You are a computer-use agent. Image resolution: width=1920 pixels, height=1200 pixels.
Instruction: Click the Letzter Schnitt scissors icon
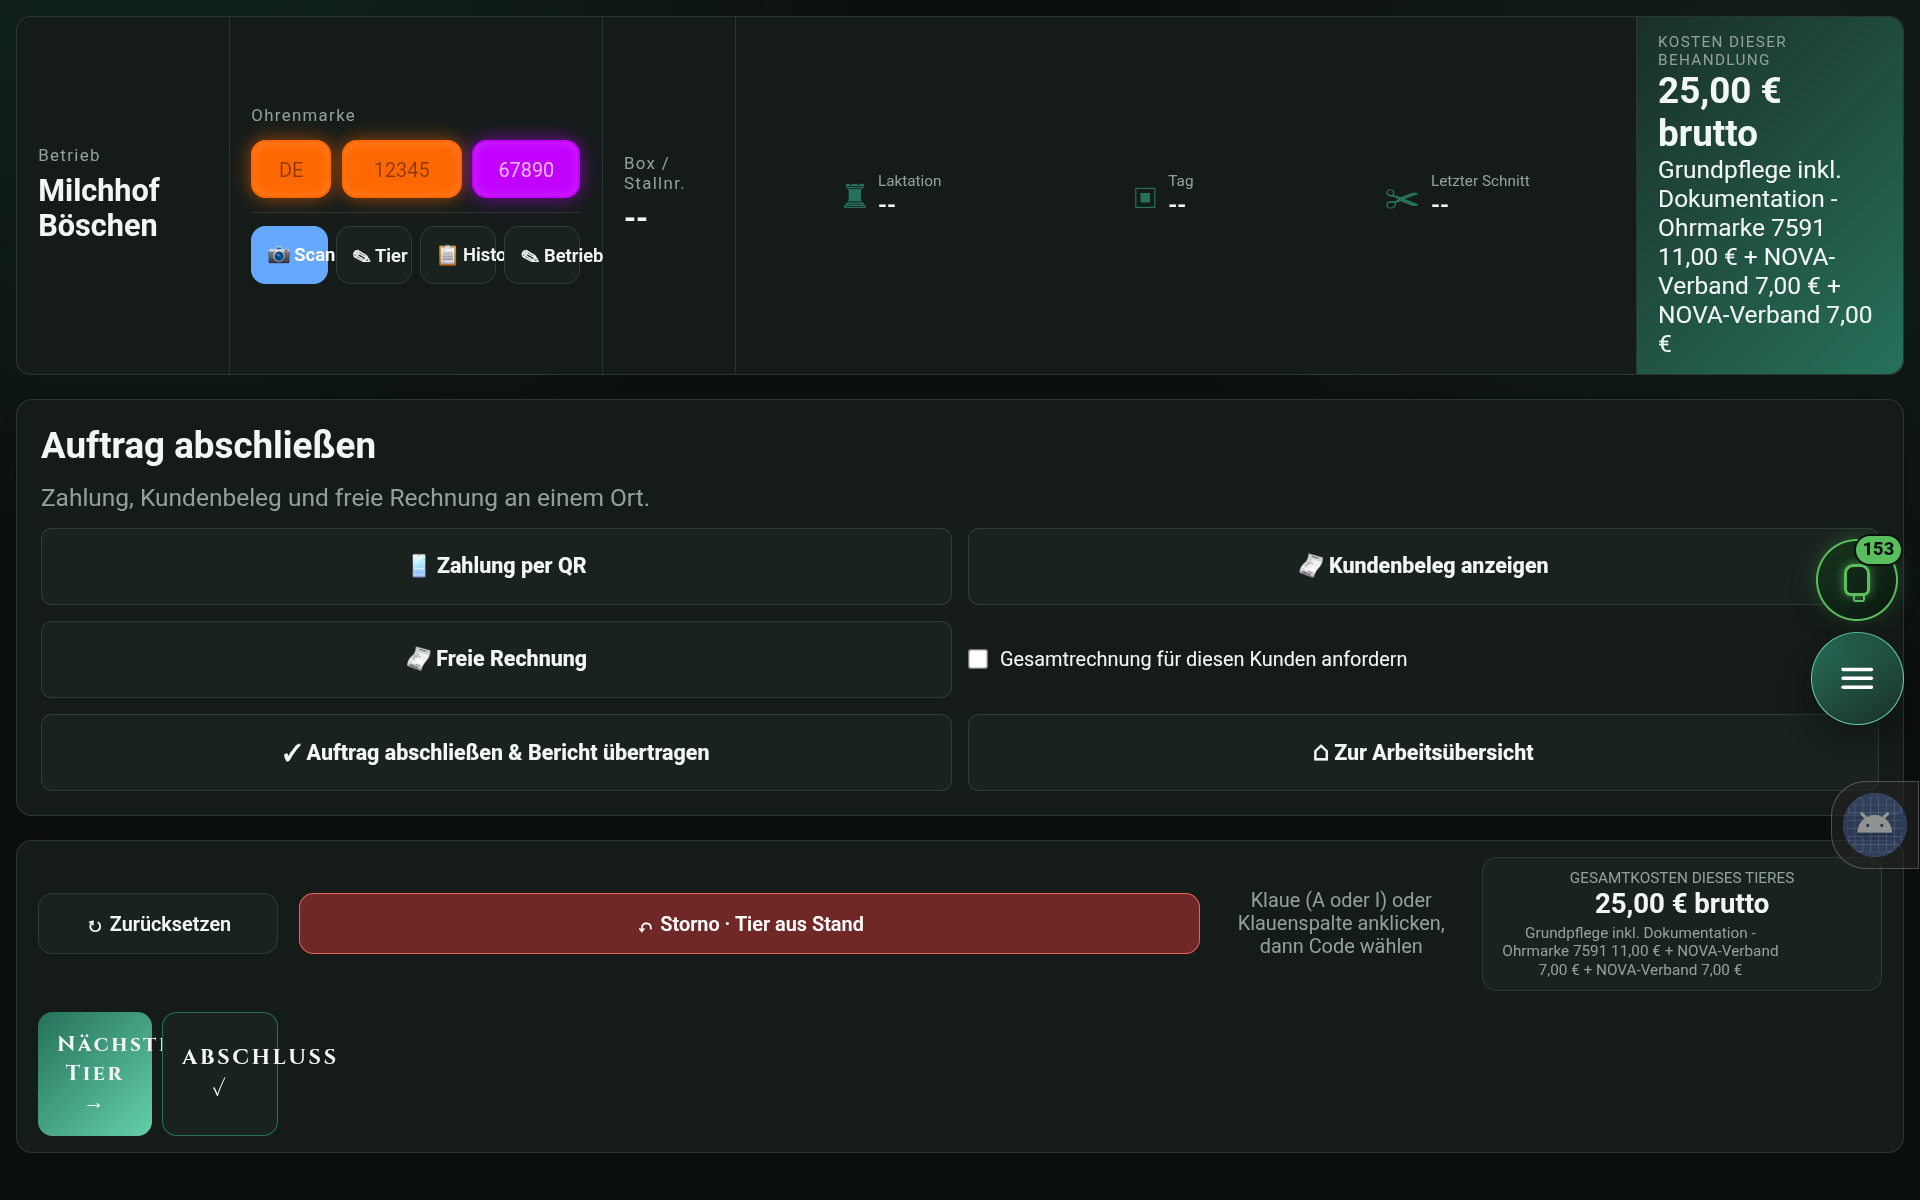[1402, 199]
